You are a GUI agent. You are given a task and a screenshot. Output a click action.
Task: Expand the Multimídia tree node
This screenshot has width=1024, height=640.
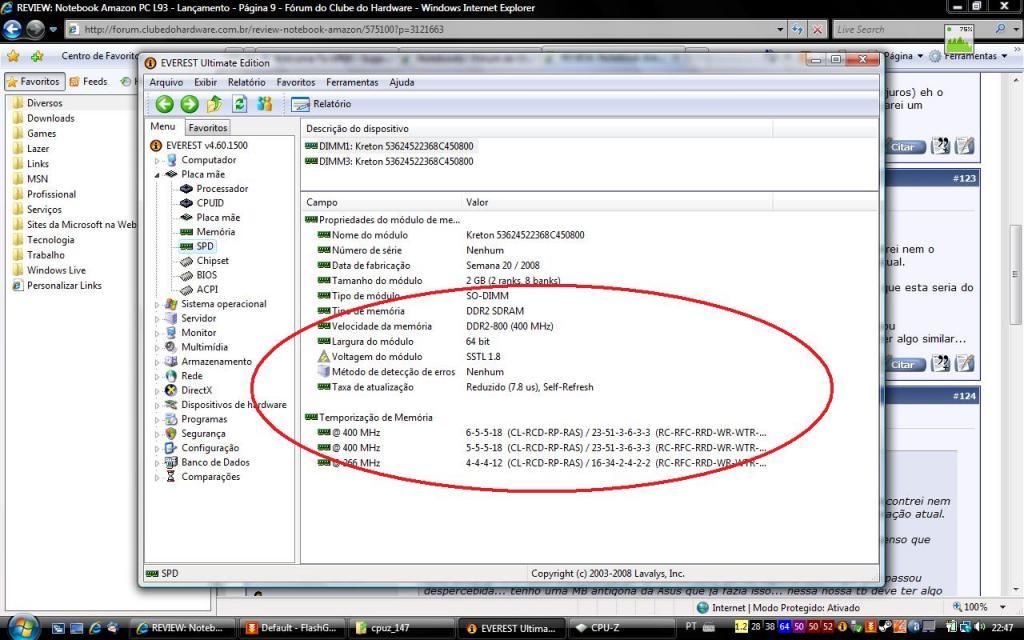157,347
